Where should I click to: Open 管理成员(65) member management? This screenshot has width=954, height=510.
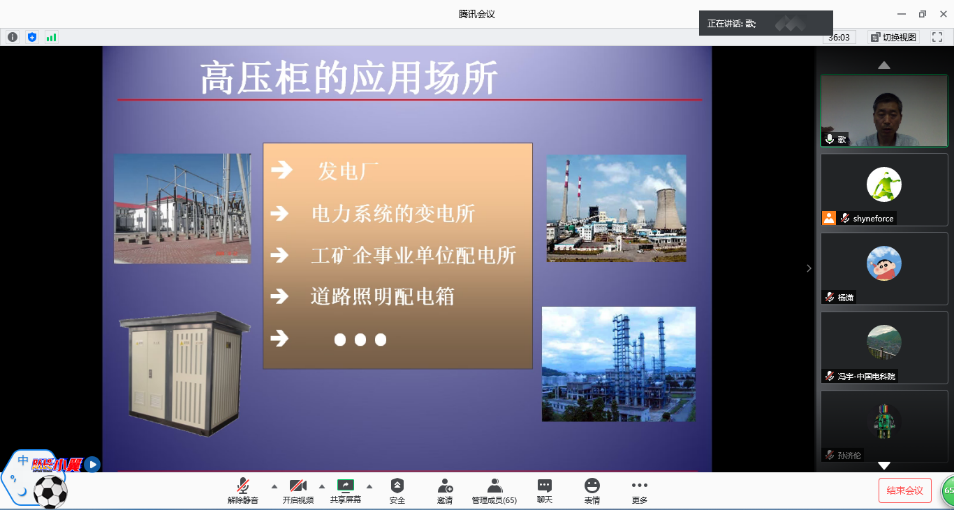[x=494, y=489]
